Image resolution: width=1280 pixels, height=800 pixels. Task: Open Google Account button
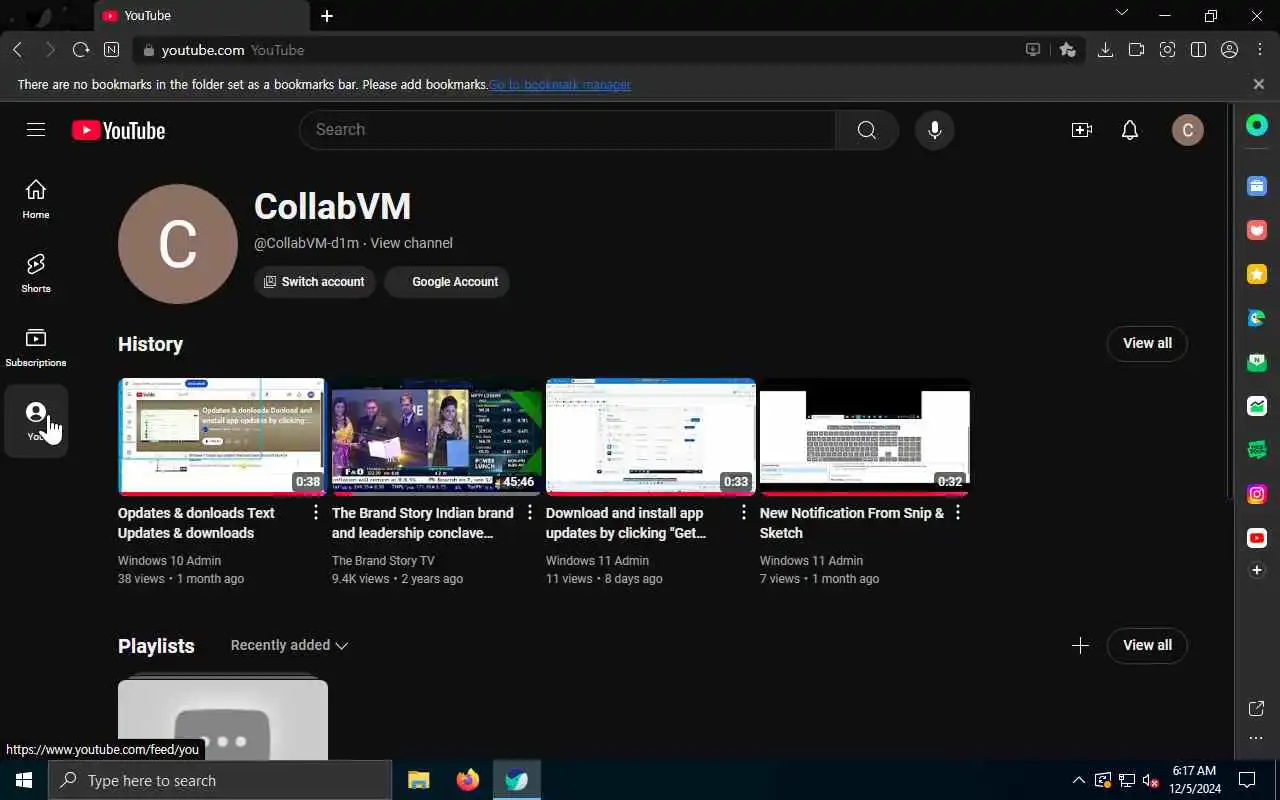[447, 282]
